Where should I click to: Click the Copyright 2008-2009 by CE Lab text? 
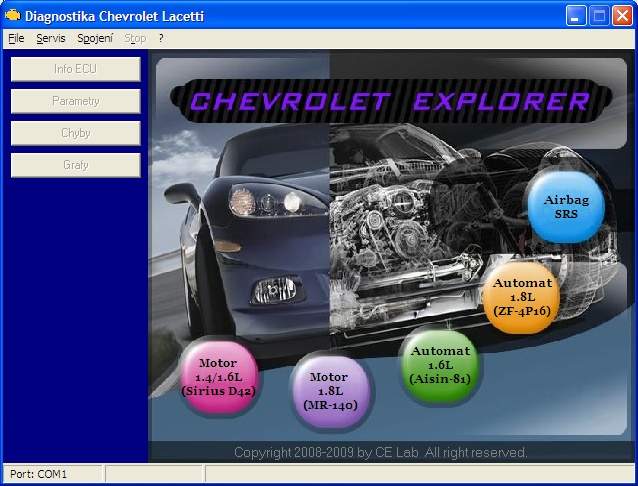381,452
